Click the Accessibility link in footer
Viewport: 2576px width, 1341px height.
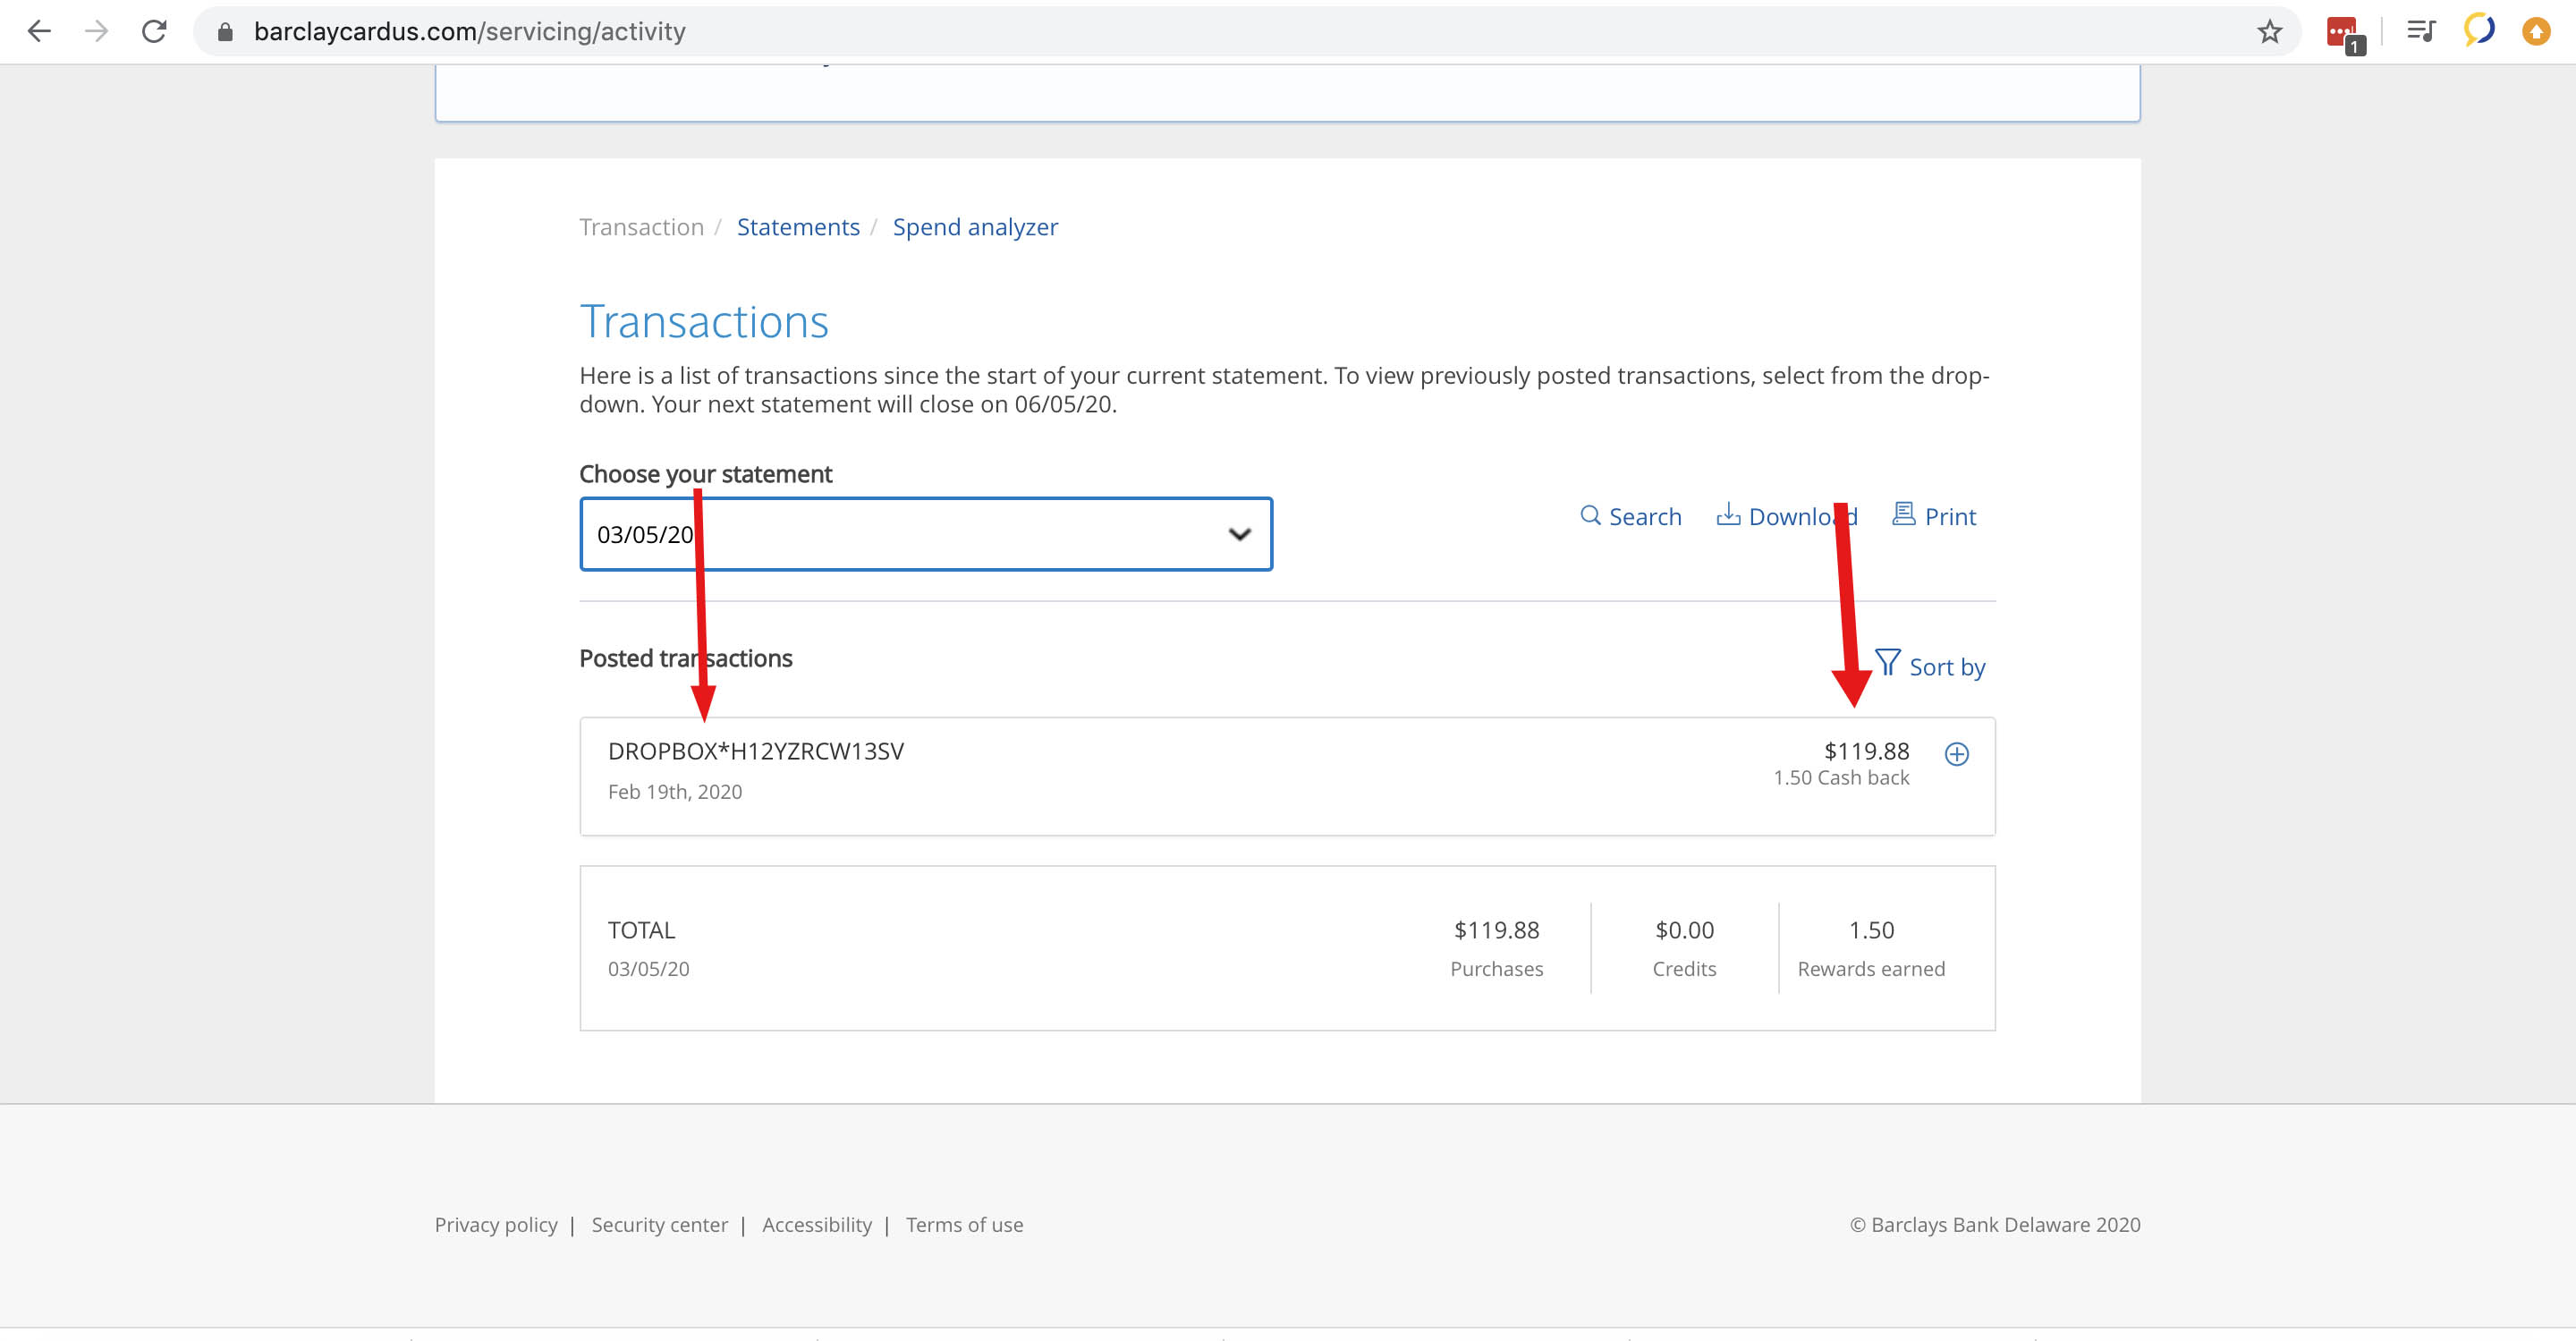[818, 1225]
